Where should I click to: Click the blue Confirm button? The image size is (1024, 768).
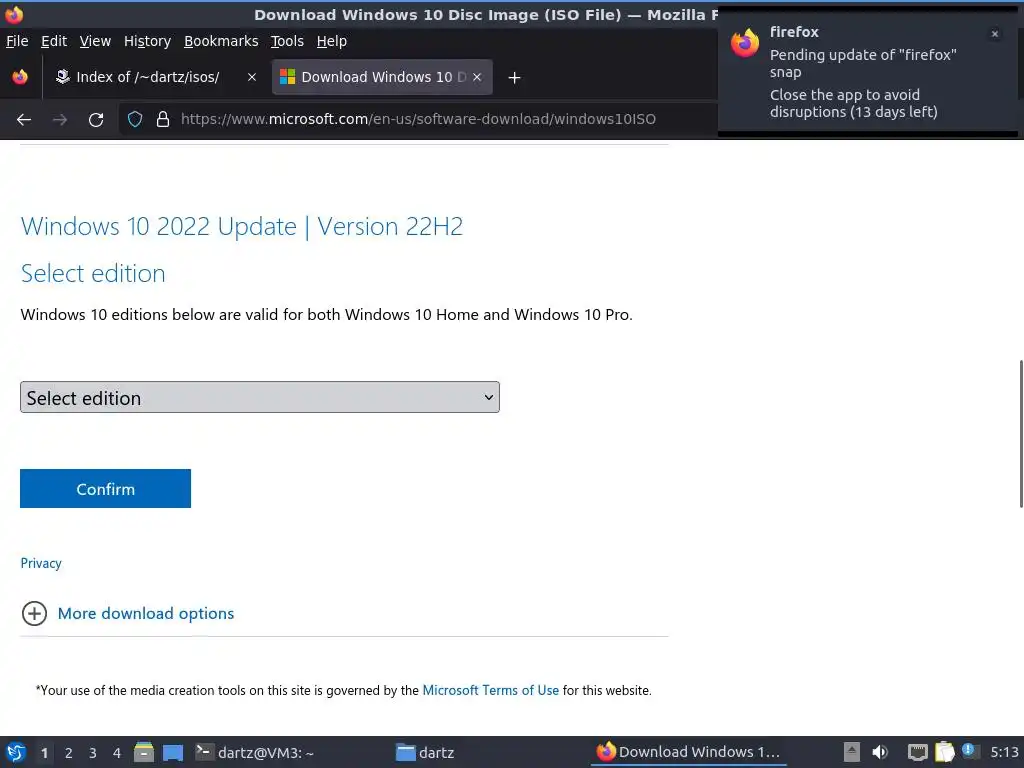point(105,488)
